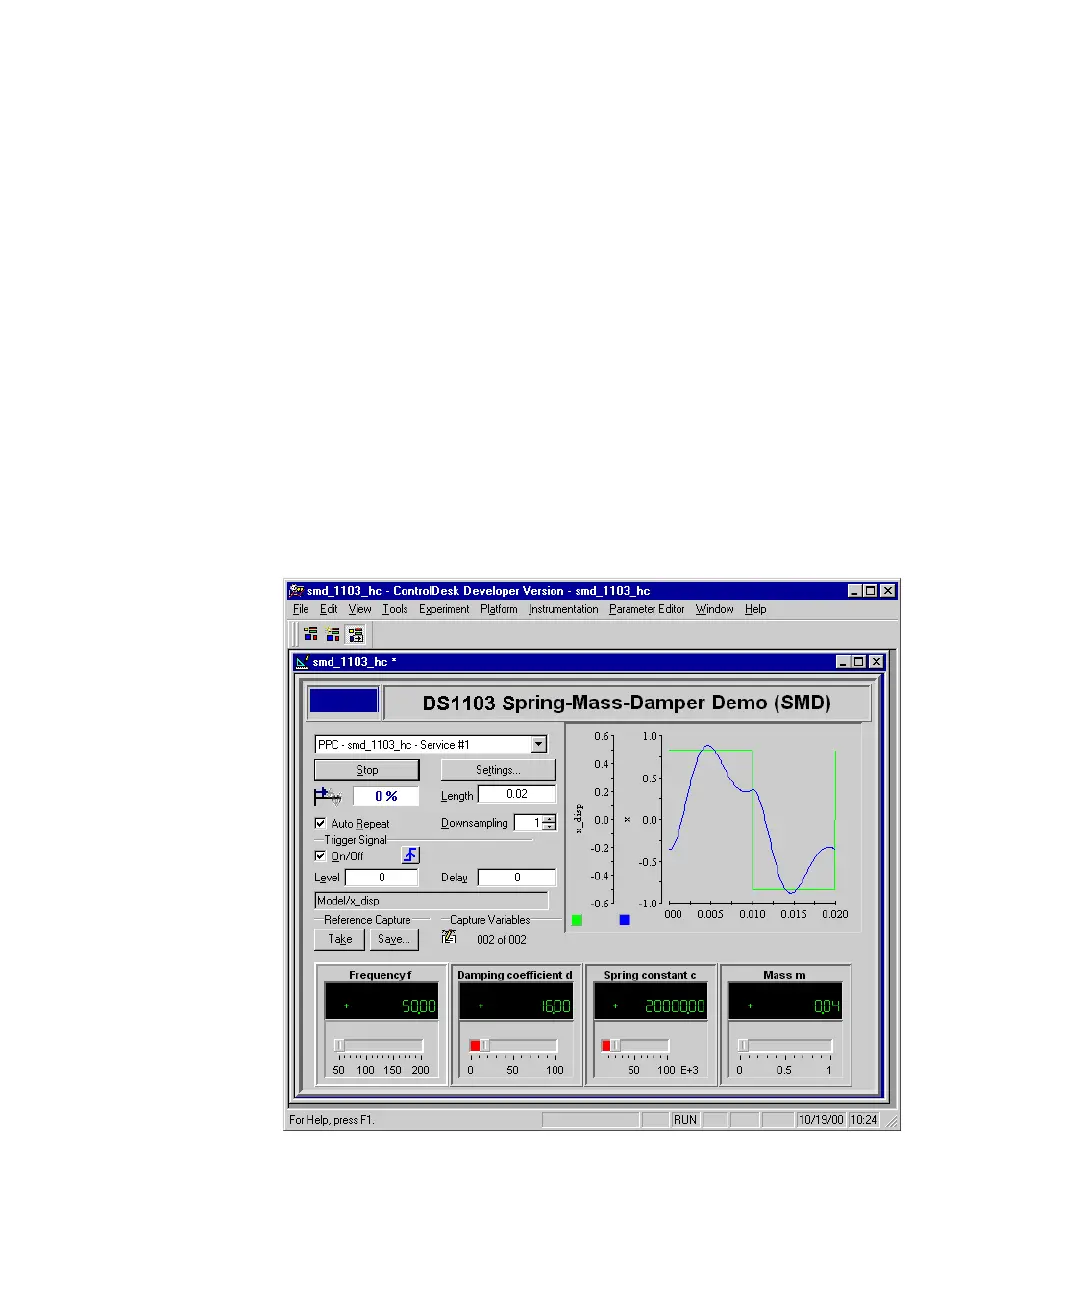Screen dimensions: 1072x1298
Task: Minimize the inner smd_1103_hc layout window
Action: pyautogui.click(x=844, y=662)
